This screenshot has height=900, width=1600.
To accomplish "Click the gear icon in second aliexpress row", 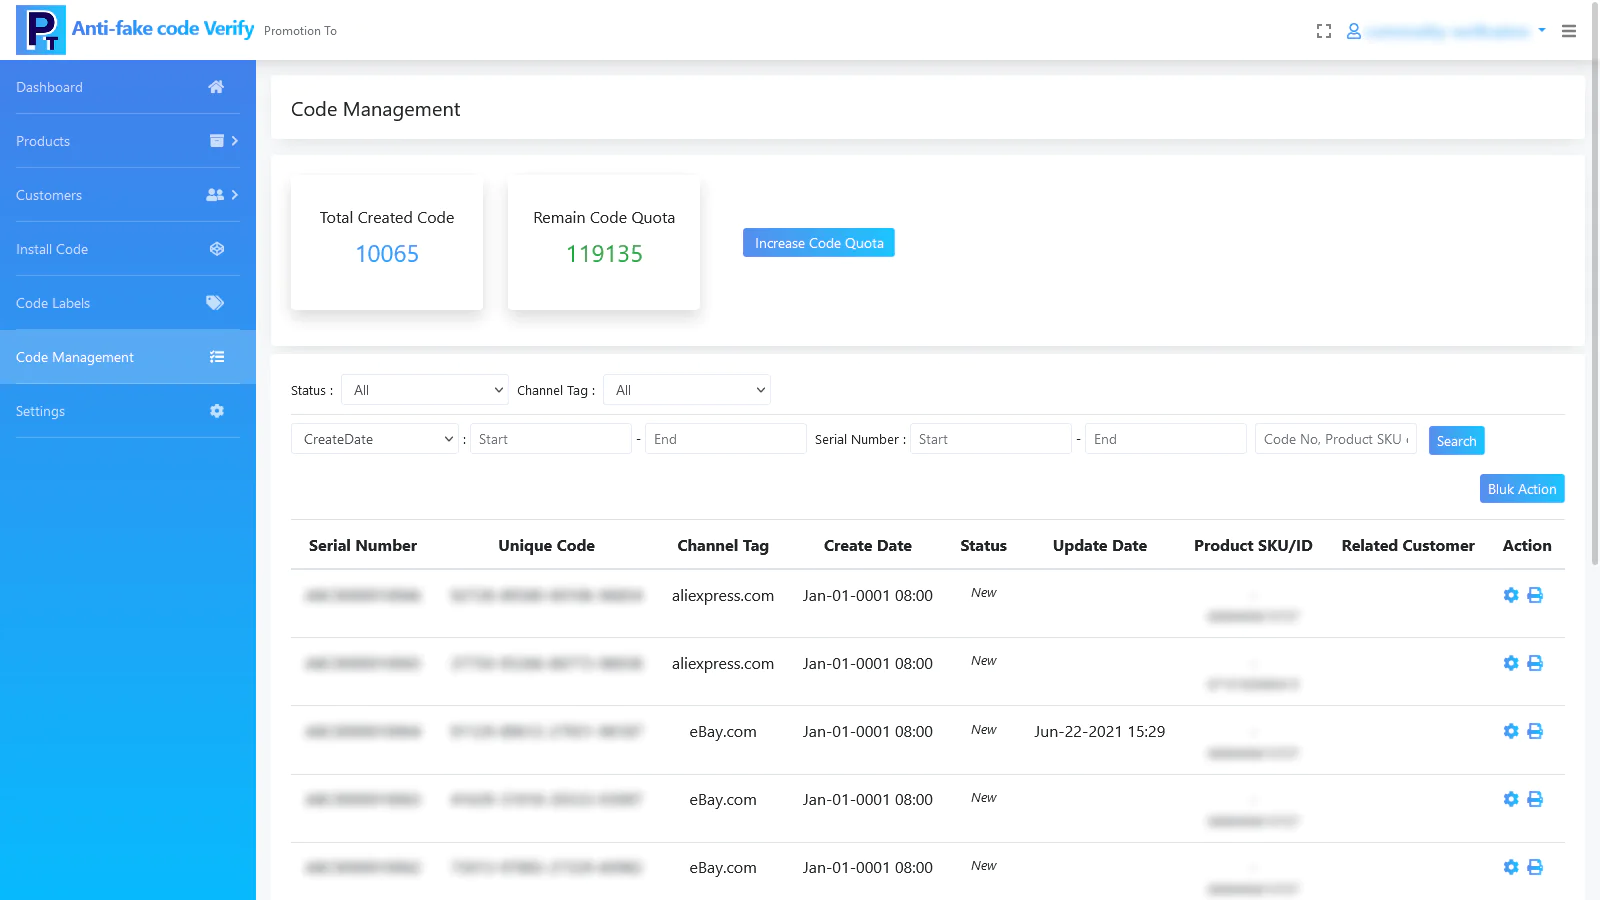I will tap(1511, 663).
